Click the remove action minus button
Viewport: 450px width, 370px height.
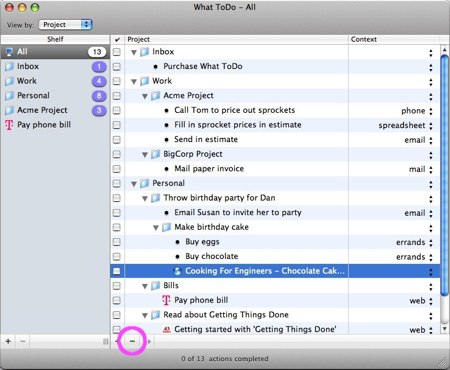[132, 341]
